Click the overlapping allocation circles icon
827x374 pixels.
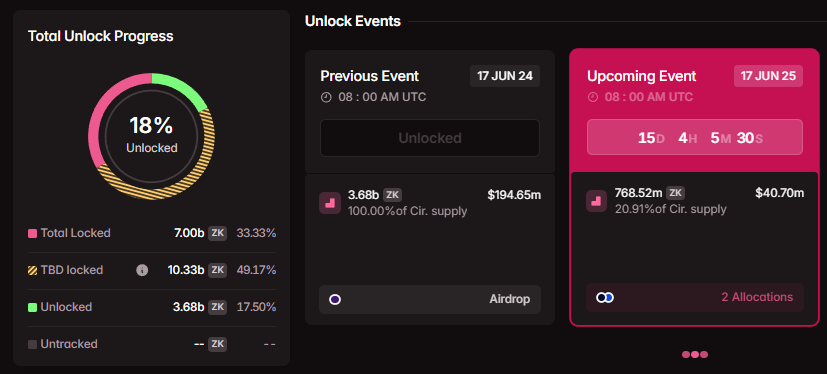[x=605, y=298]
